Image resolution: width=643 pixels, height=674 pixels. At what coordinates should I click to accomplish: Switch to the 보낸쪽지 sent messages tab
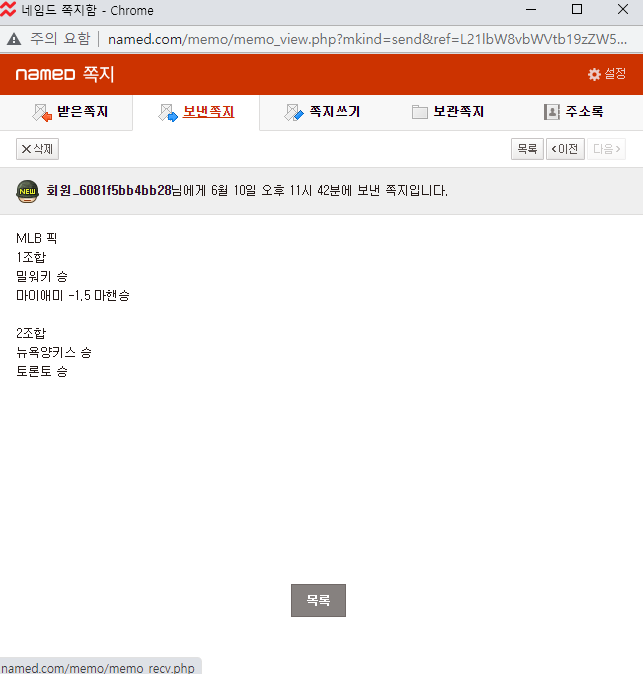pyautogui.click(x=196, y=112)
